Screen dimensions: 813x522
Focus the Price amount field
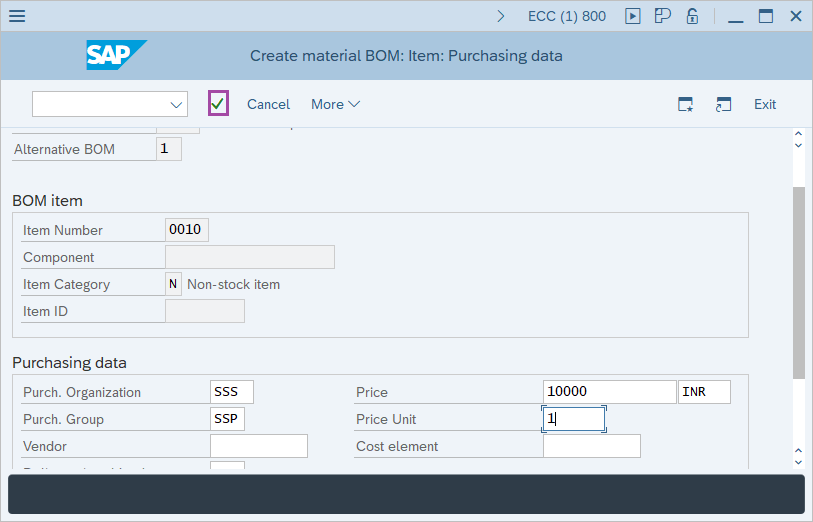click(610, 392)
